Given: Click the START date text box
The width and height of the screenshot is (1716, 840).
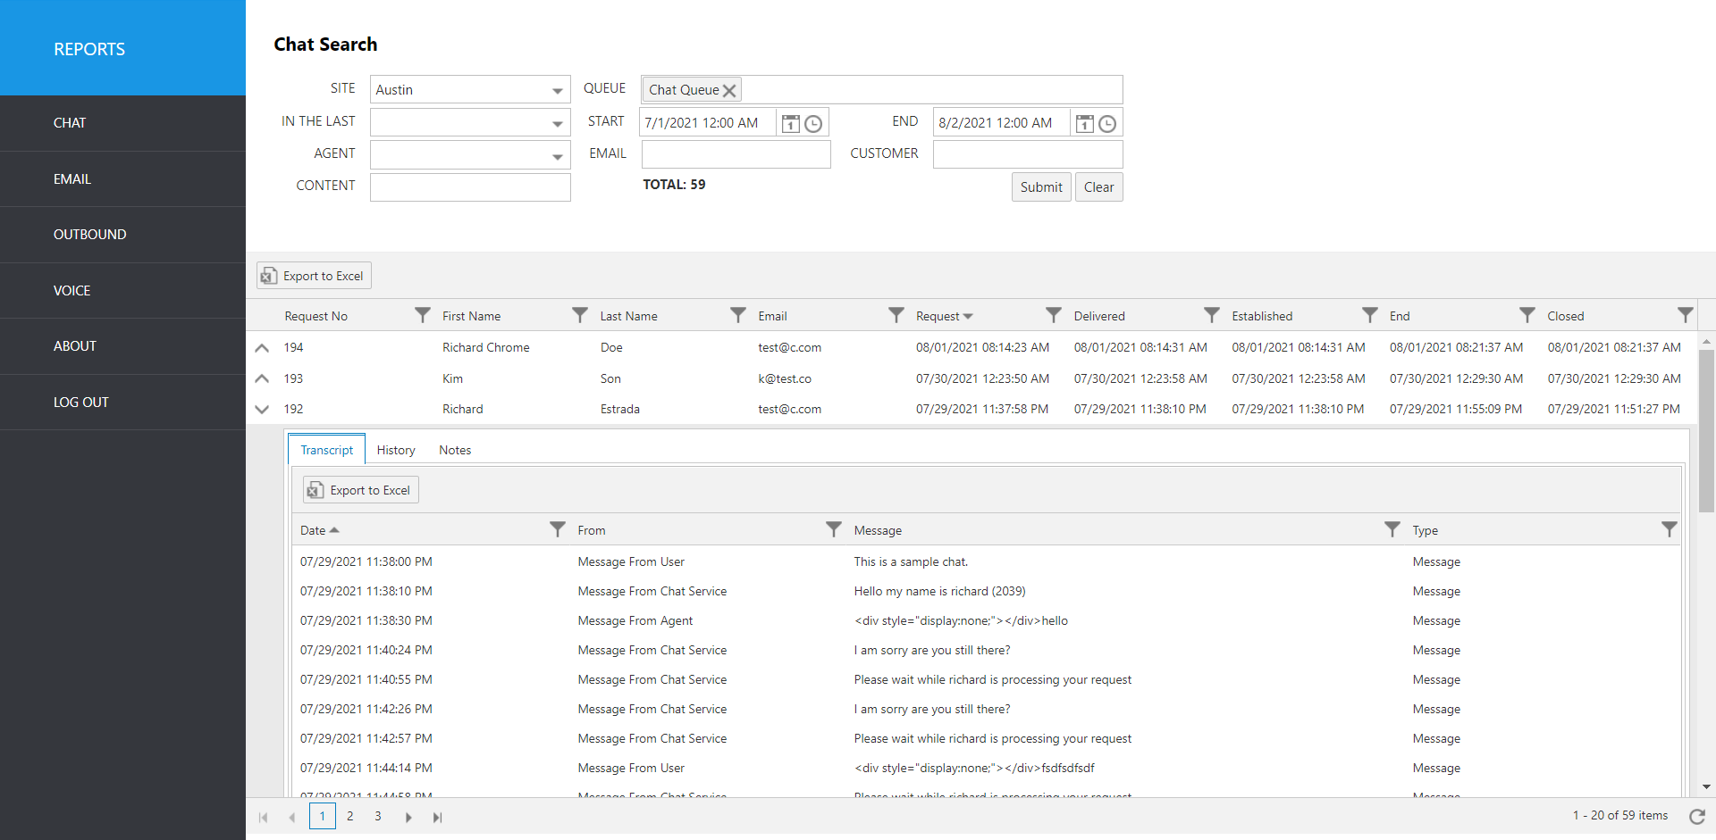Looking at the screenshot, I should coord(708,123).
